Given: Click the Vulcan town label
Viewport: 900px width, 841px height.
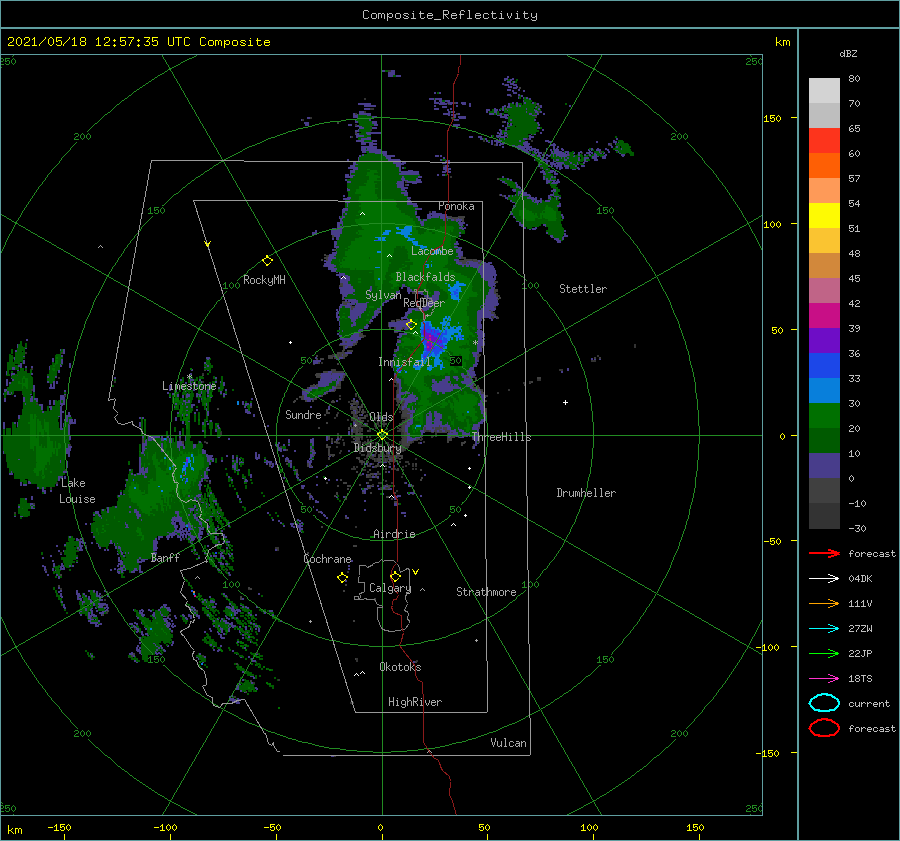Looking at the screenshot, I should 508,742.
